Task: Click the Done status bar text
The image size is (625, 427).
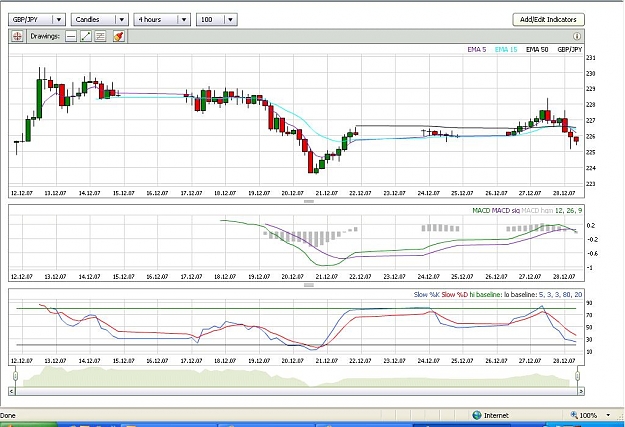Action: pyautogui.click(x=8, y=415)
